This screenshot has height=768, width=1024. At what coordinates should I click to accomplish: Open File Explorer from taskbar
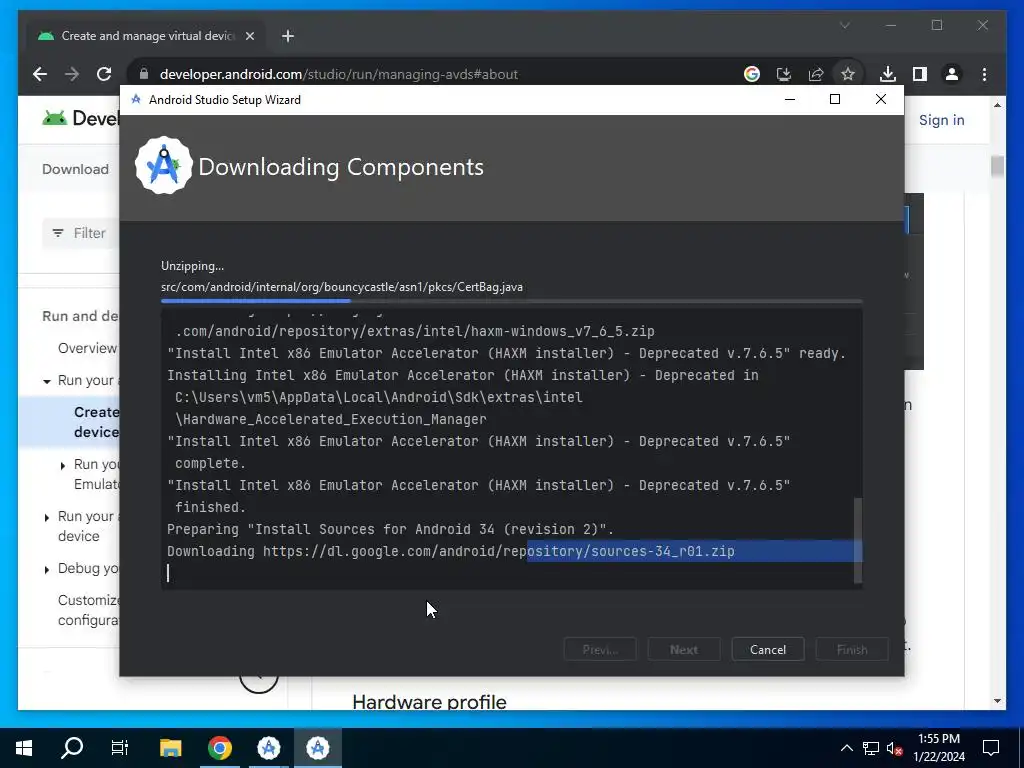[170, 748]
